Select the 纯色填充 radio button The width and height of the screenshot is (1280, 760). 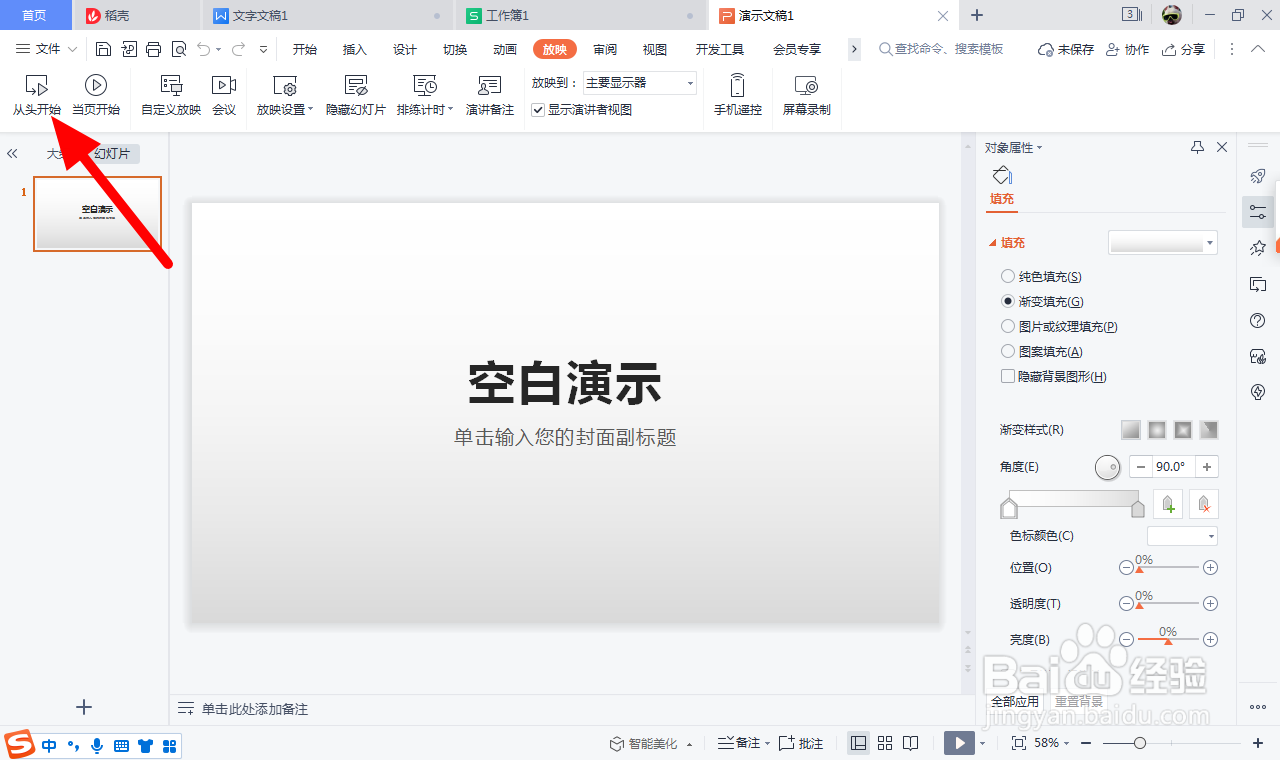1007,276
